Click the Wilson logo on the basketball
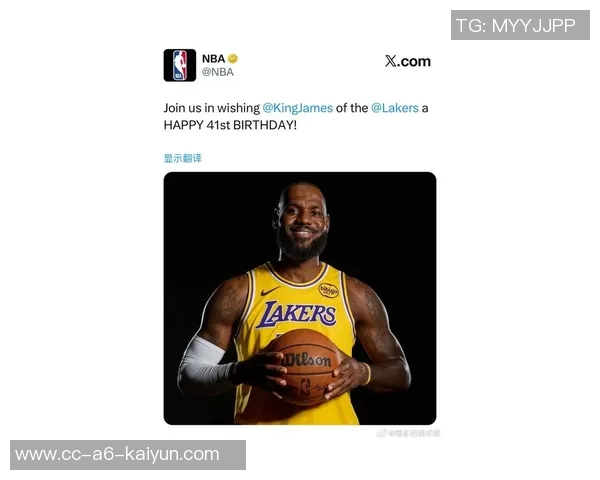Screen dimensions: 600x480 point(306,359)
